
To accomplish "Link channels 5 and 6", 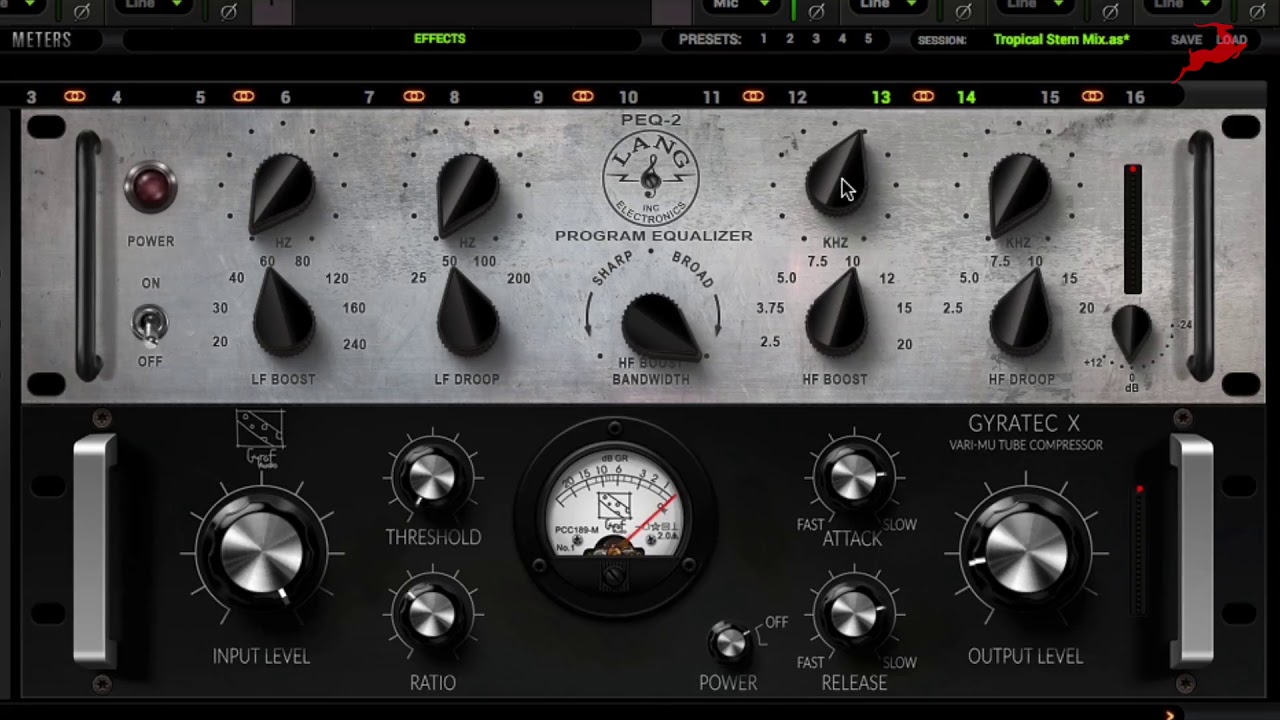I will (244, 97).
